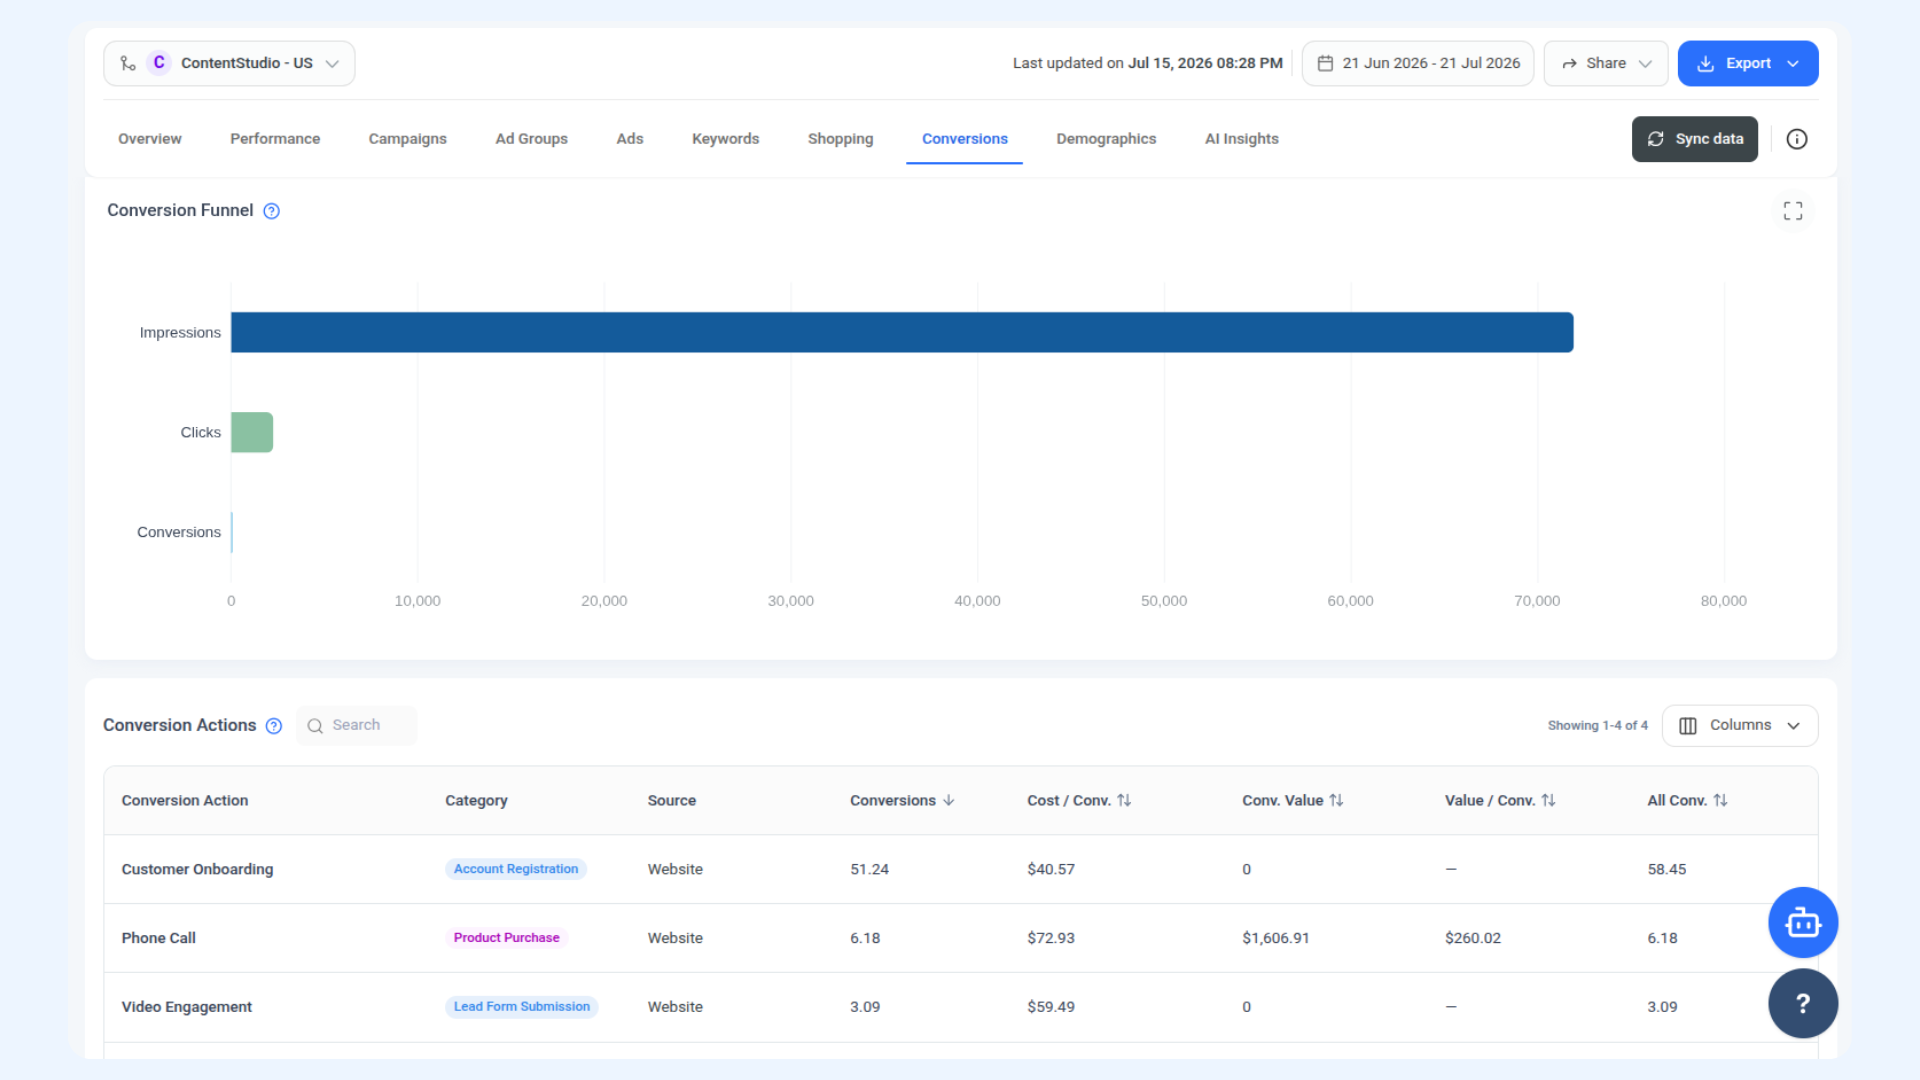This screenshot has width=1920, height=1080.
Task: Sort by All Conv. column
Action: pos(1687,801)
